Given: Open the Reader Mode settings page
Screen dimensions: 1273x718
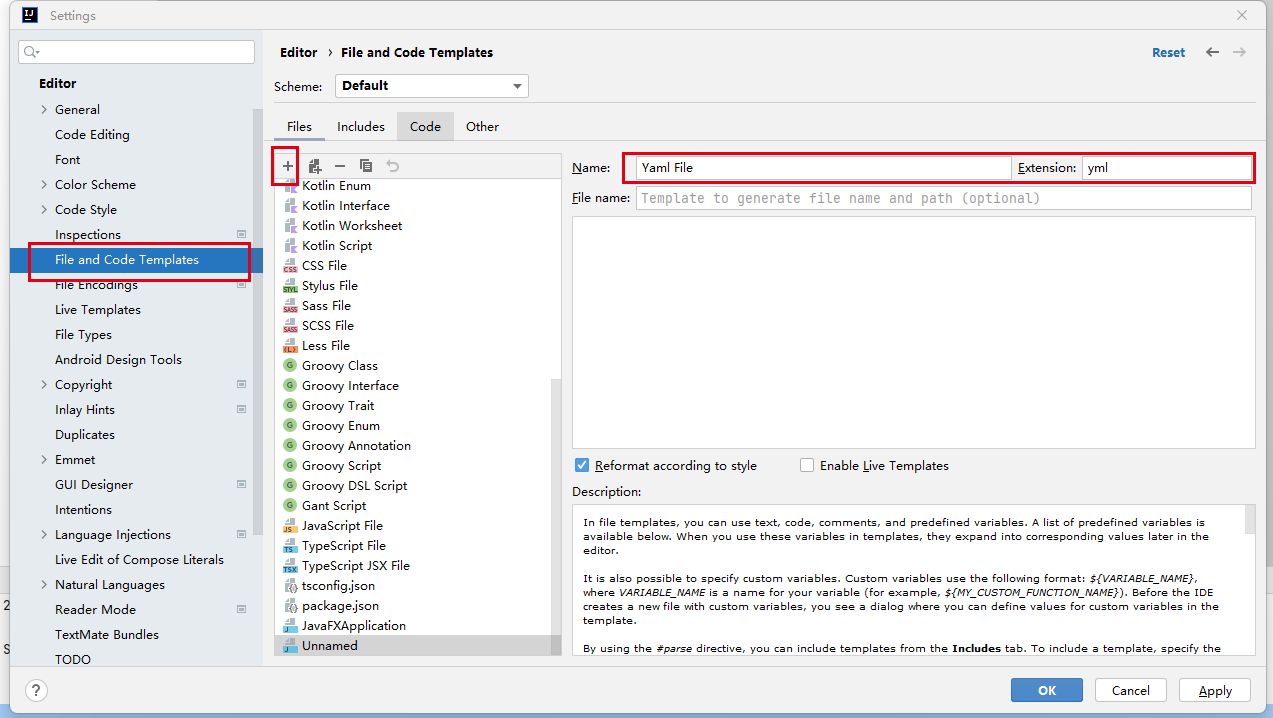Looking at the screenshot, I should tap(95, 610).
